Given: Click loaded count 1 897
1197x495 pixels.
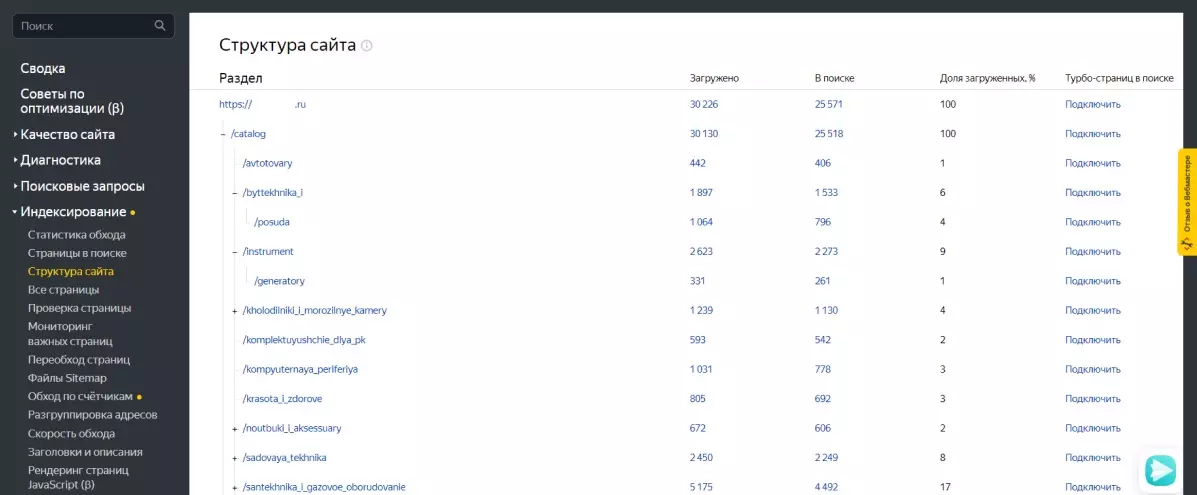Looking at the screenshot, I should click(x=702, y=193).
